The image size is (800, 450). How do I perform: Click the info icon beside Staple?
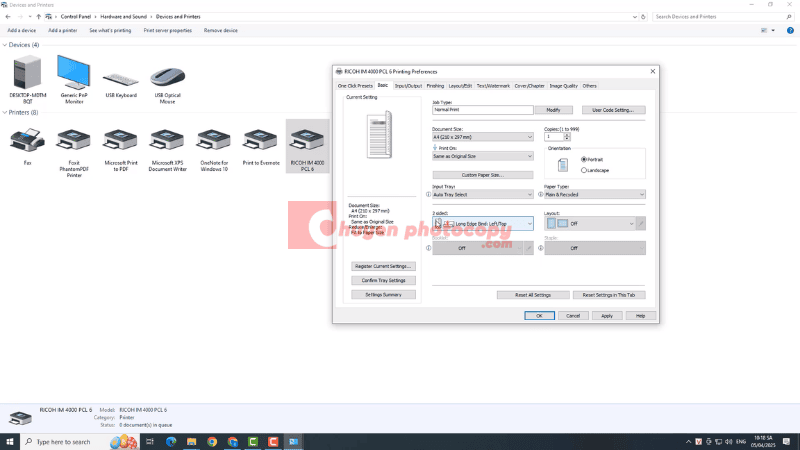[x=541, y=248]
